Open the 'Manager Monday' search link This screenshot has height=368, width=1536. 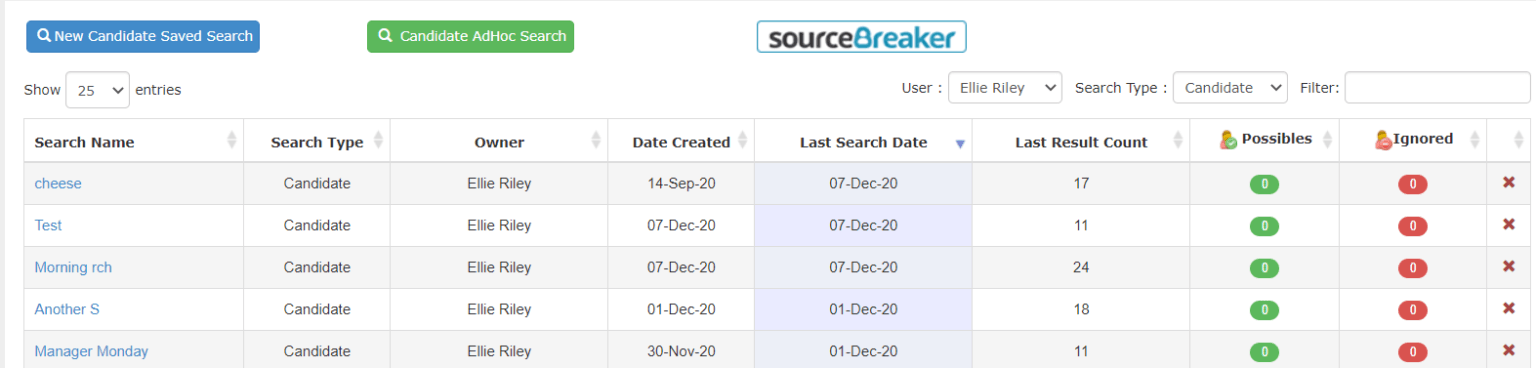[x=91, y=351]
